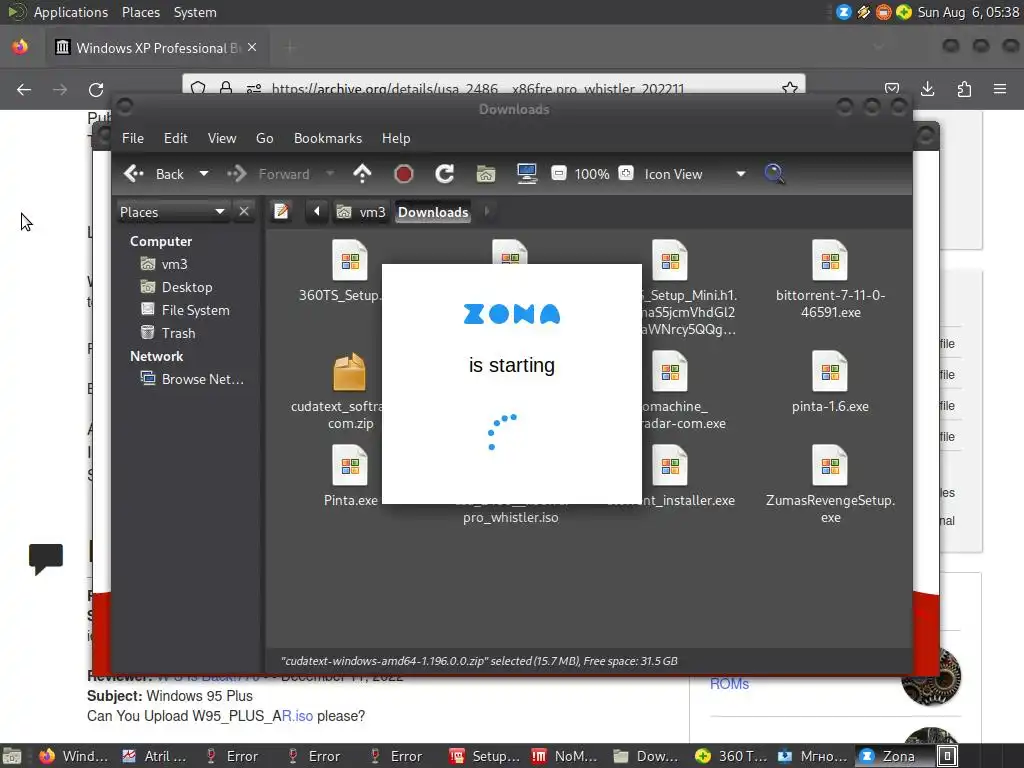Reload the Downloads folder view
The width and height of the screenshot is (1024, 768).
(445, 174)
